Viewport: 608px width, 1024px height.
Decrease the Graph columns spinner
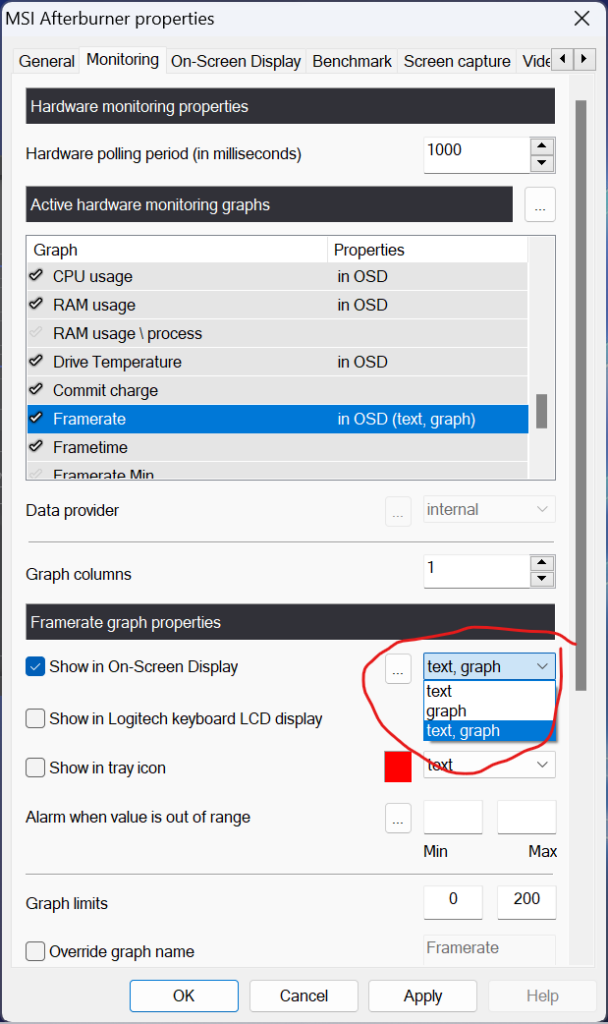tap(542, 579)
